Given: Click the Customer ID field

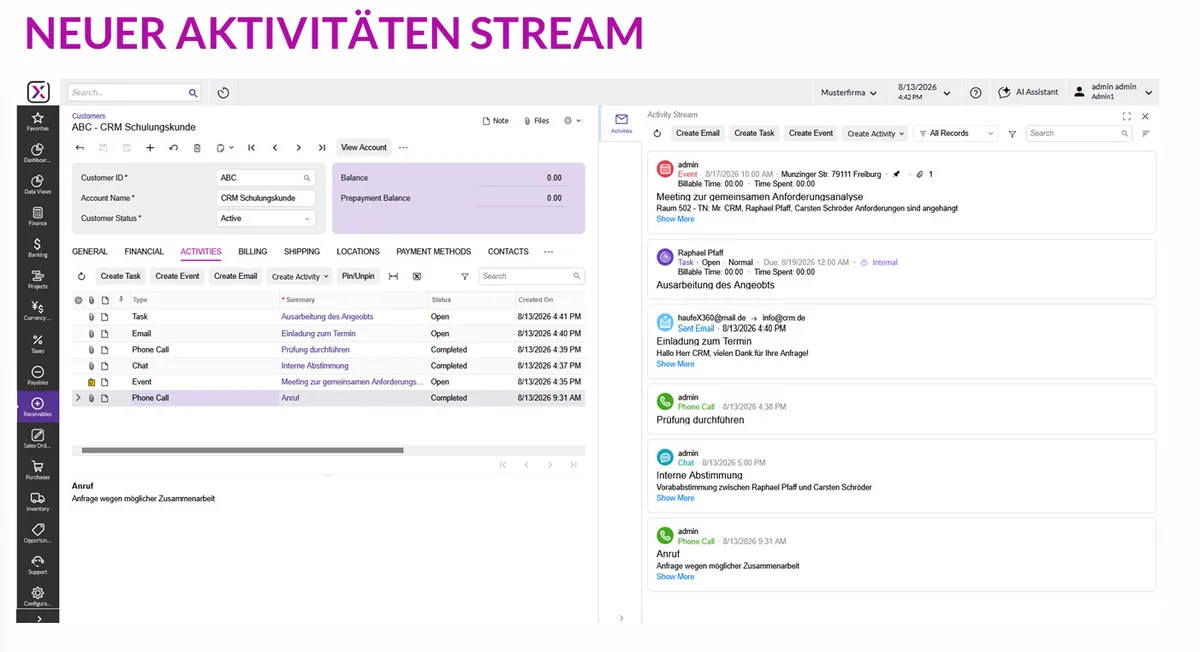Looking at the screenshot, I should coord(266,178).
